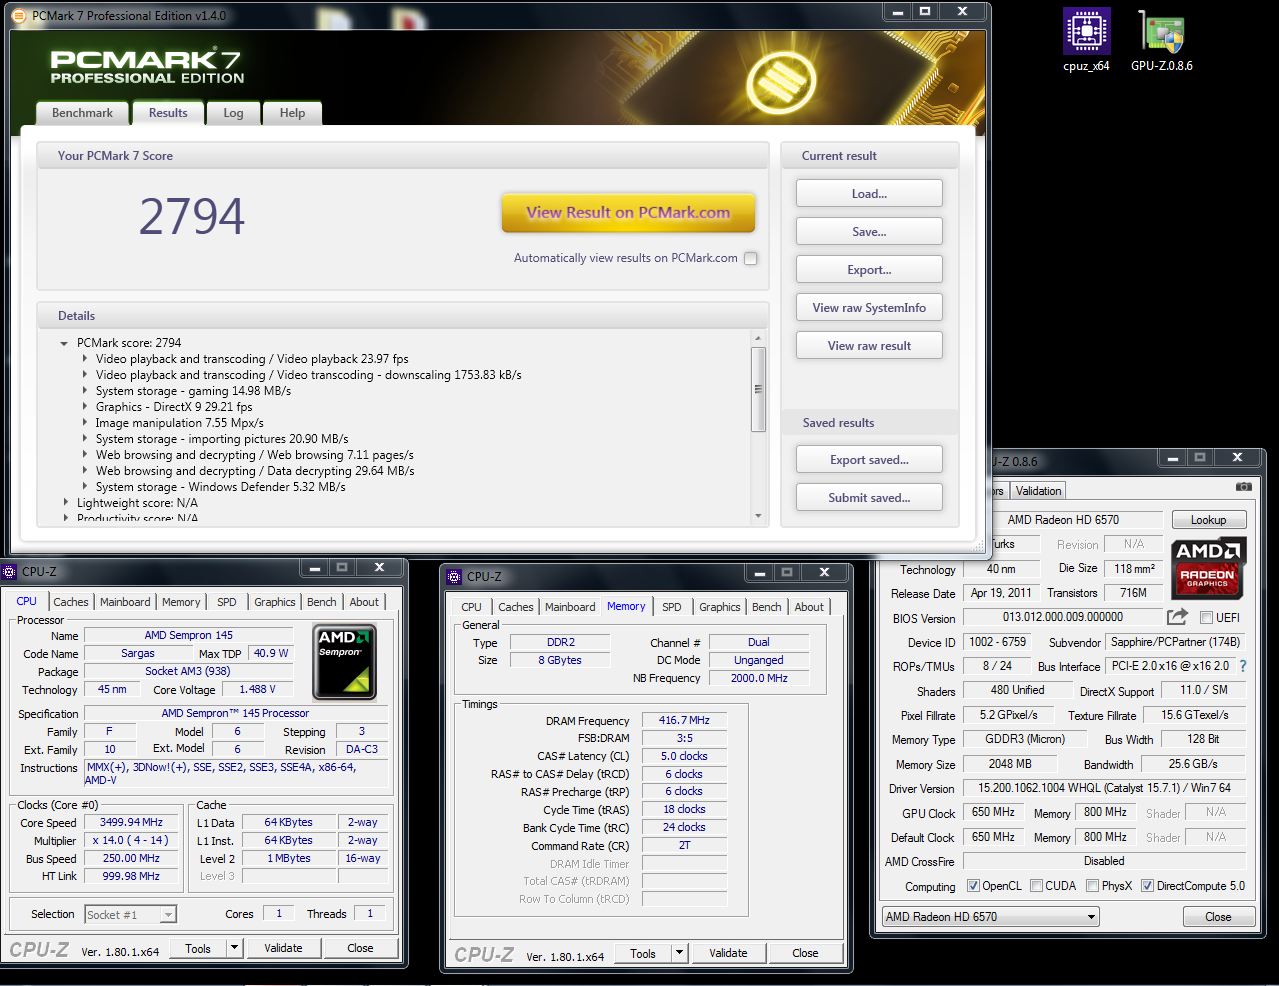Select Graphics tab in left CPU-Z window
1279x986 pixels.
[274, 602]
